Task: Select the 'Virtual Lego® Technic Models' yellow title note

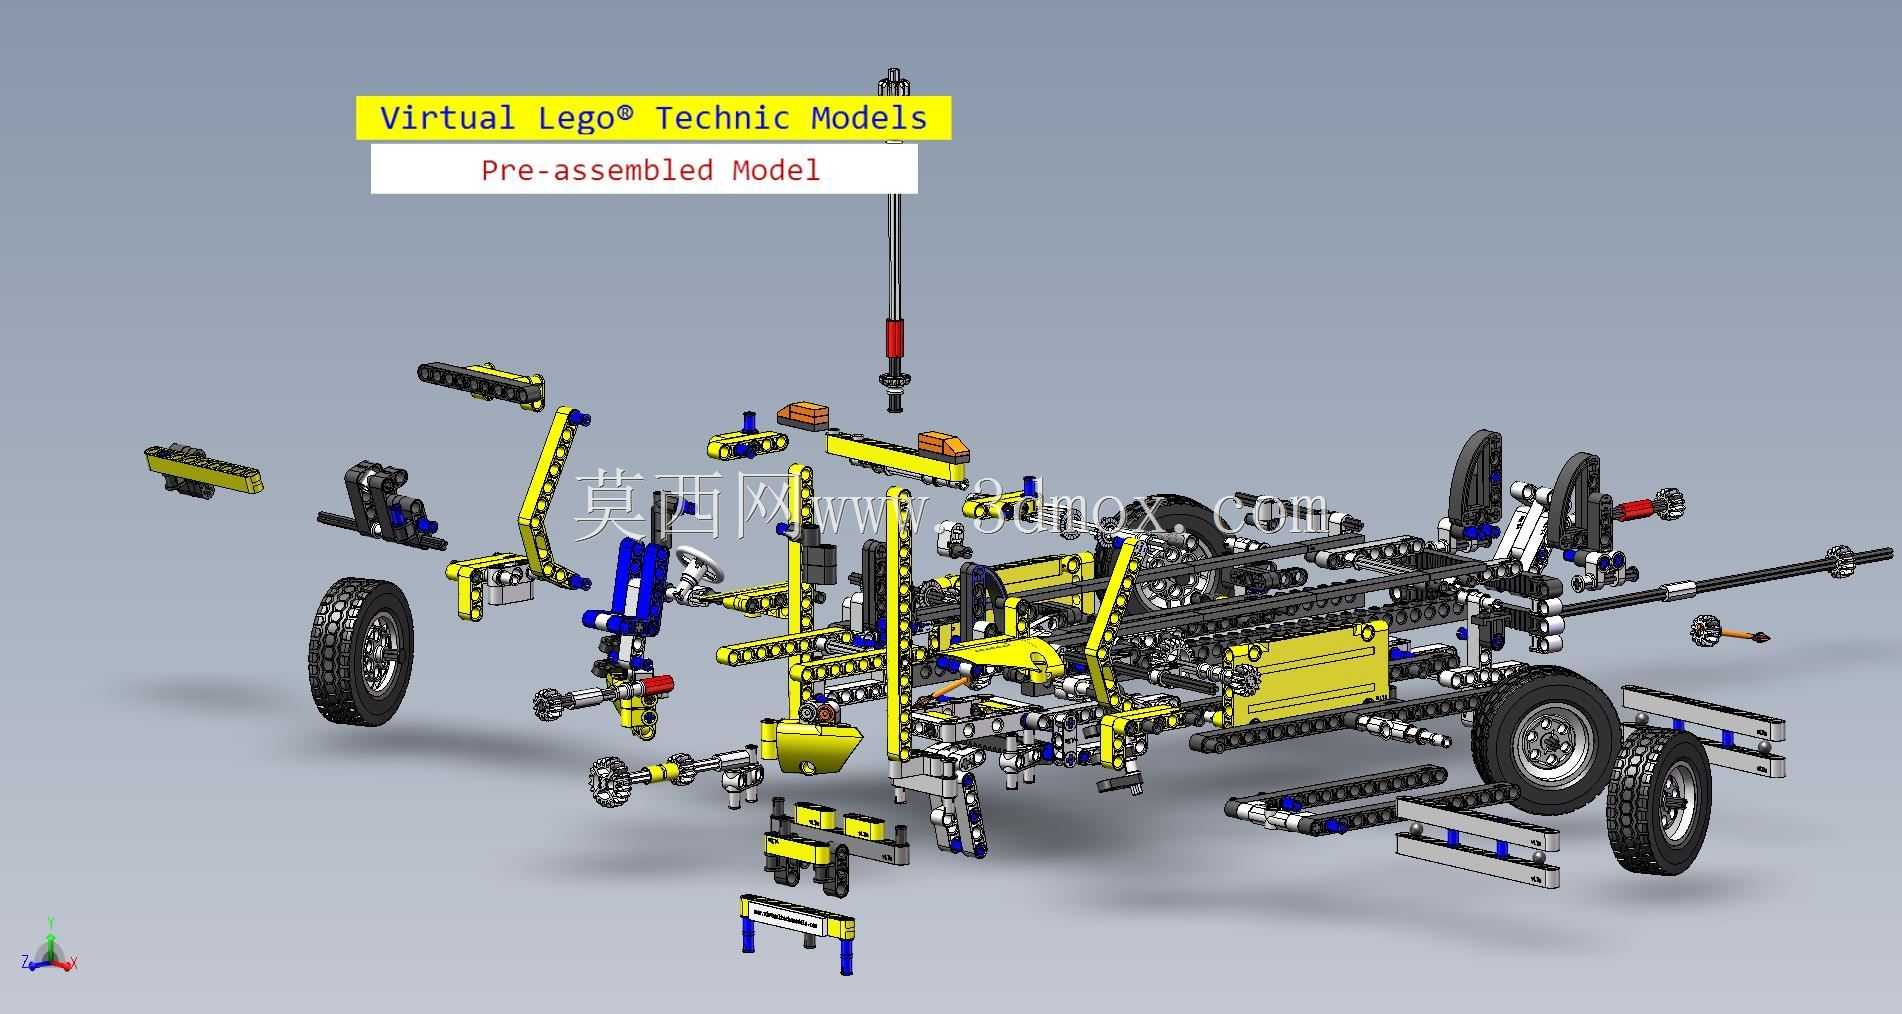Action: coord(653,118)
